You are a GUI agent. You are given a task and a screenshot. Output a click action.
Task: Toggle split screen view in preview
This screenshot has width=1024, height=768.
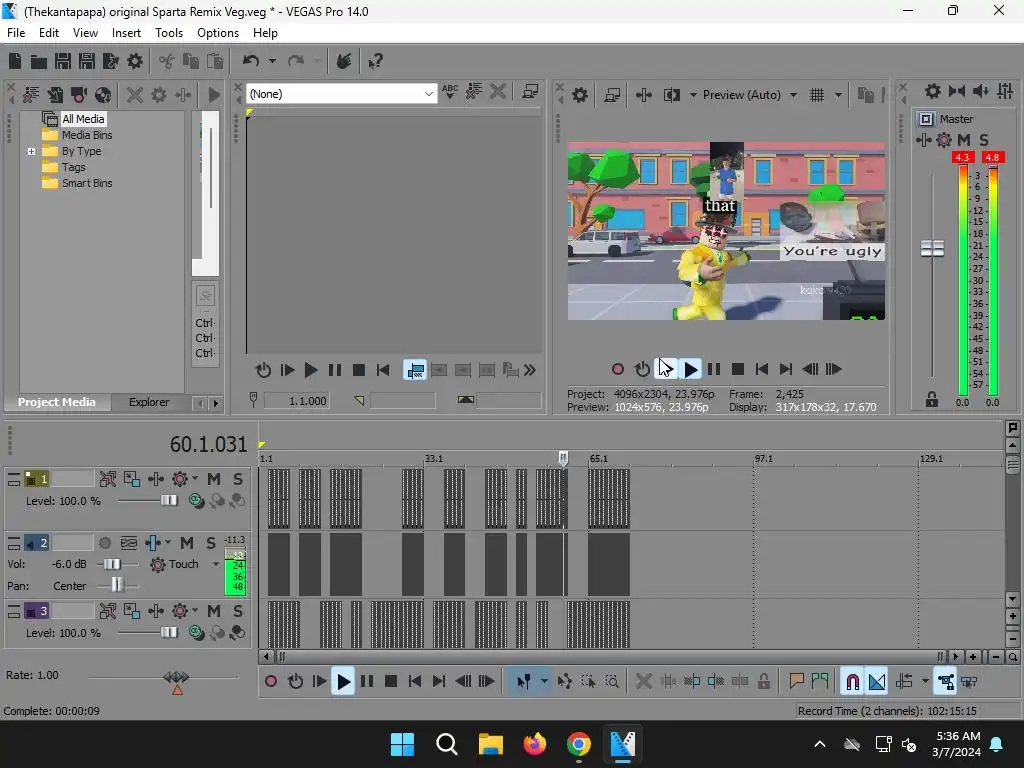point(671,95)
